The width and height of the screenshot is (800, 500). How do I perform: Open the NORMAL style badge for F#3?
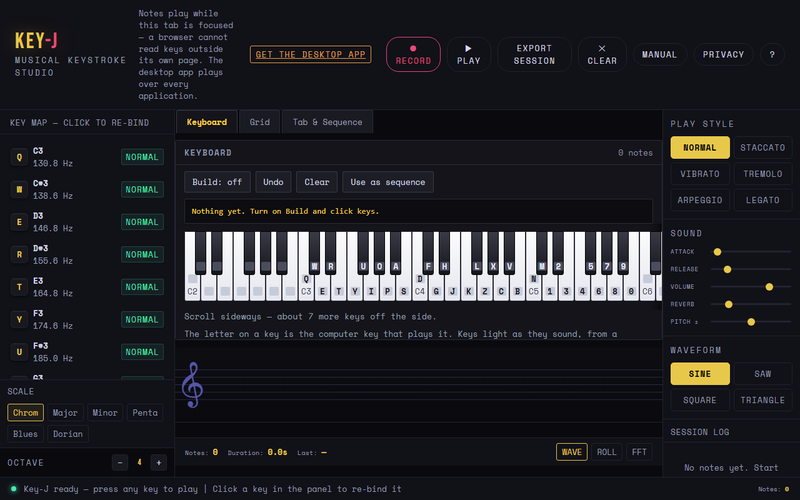click(142, 352)
